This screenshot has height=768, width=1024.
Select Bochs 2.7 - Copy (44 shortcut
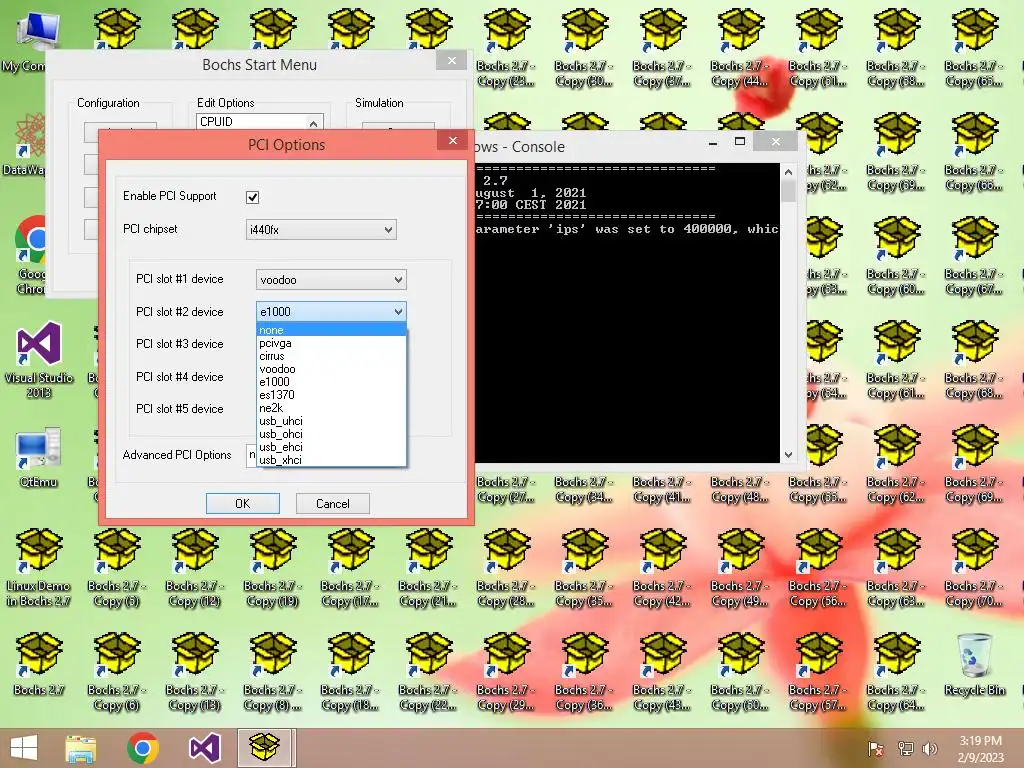tap(741, 49)
